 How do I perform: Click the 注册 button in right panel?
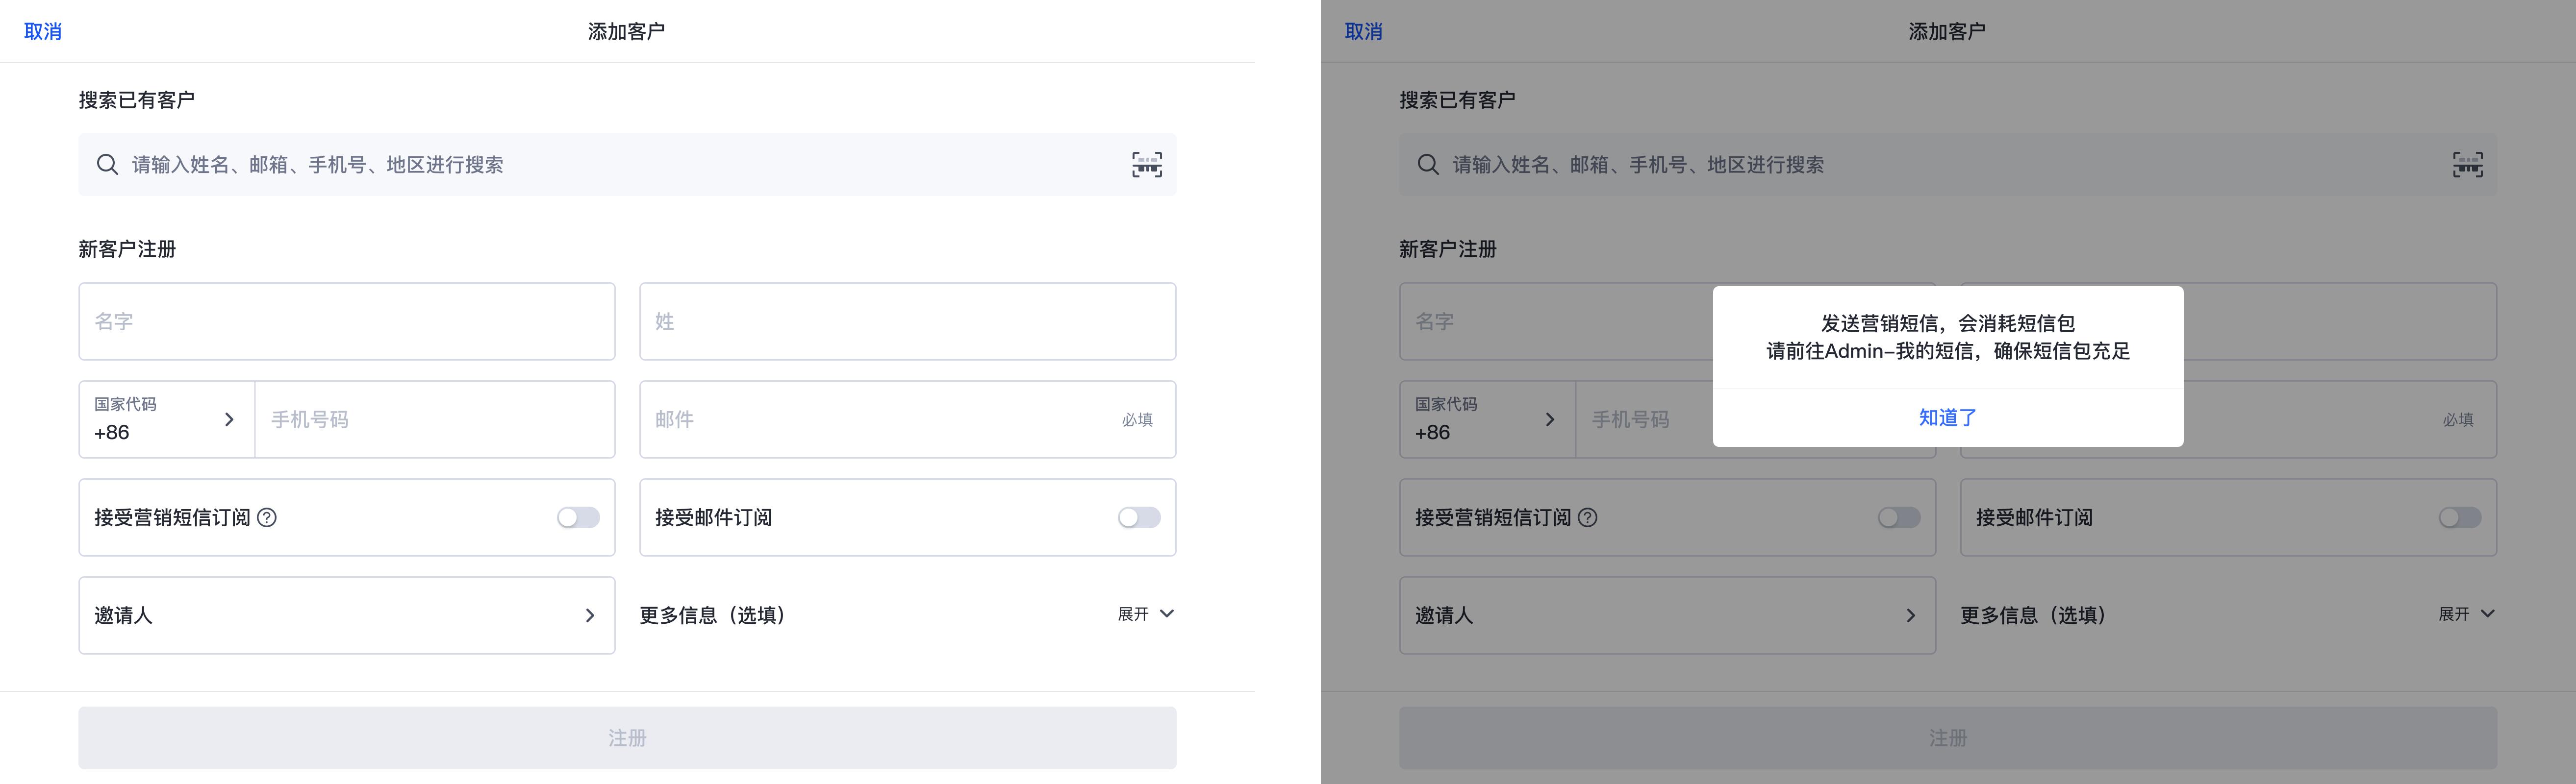(x=1948, y=738)
